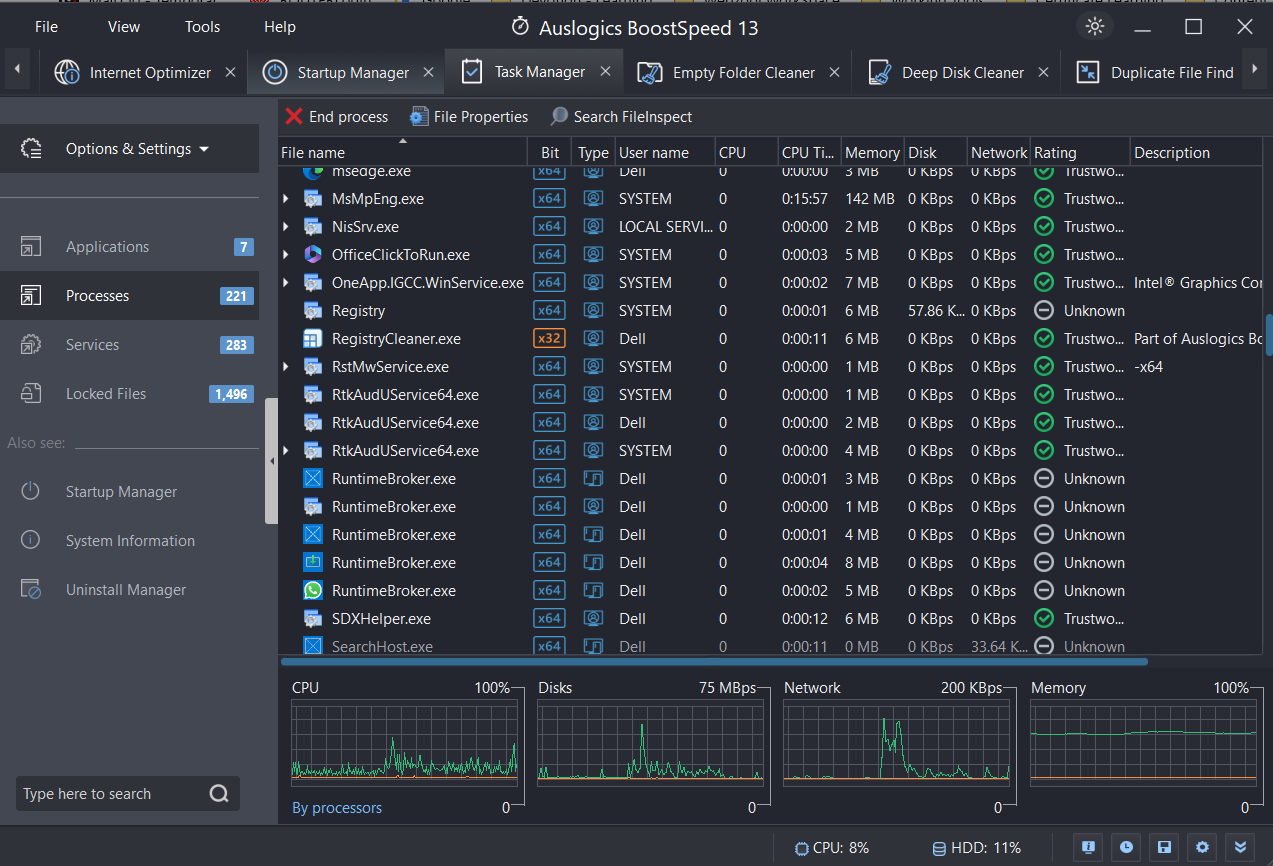Image resolution: width=1273 pixels, height=866 pixels.
Task: Open settings gear in status bar
Action: click(x=1201, y=847)
